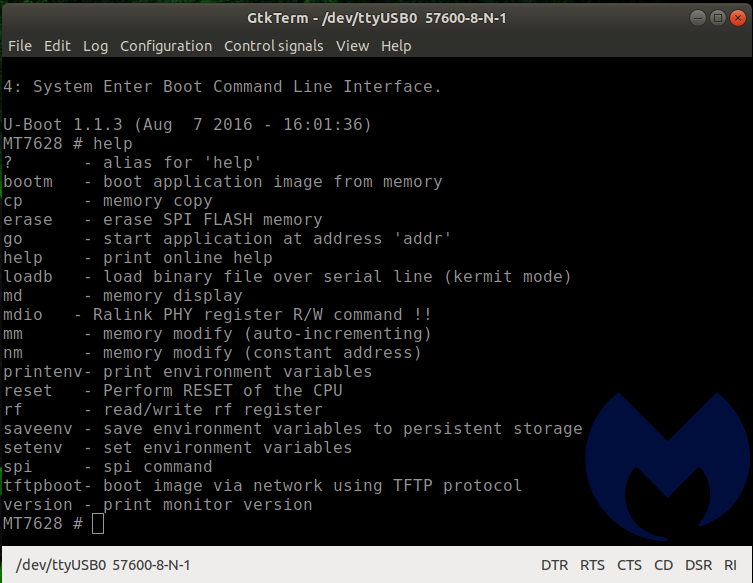This screenshot has width=753, height=583.
Task: Click the terminal cursor at the last MT7628 prompt
Action: click(x=98, y=523)
